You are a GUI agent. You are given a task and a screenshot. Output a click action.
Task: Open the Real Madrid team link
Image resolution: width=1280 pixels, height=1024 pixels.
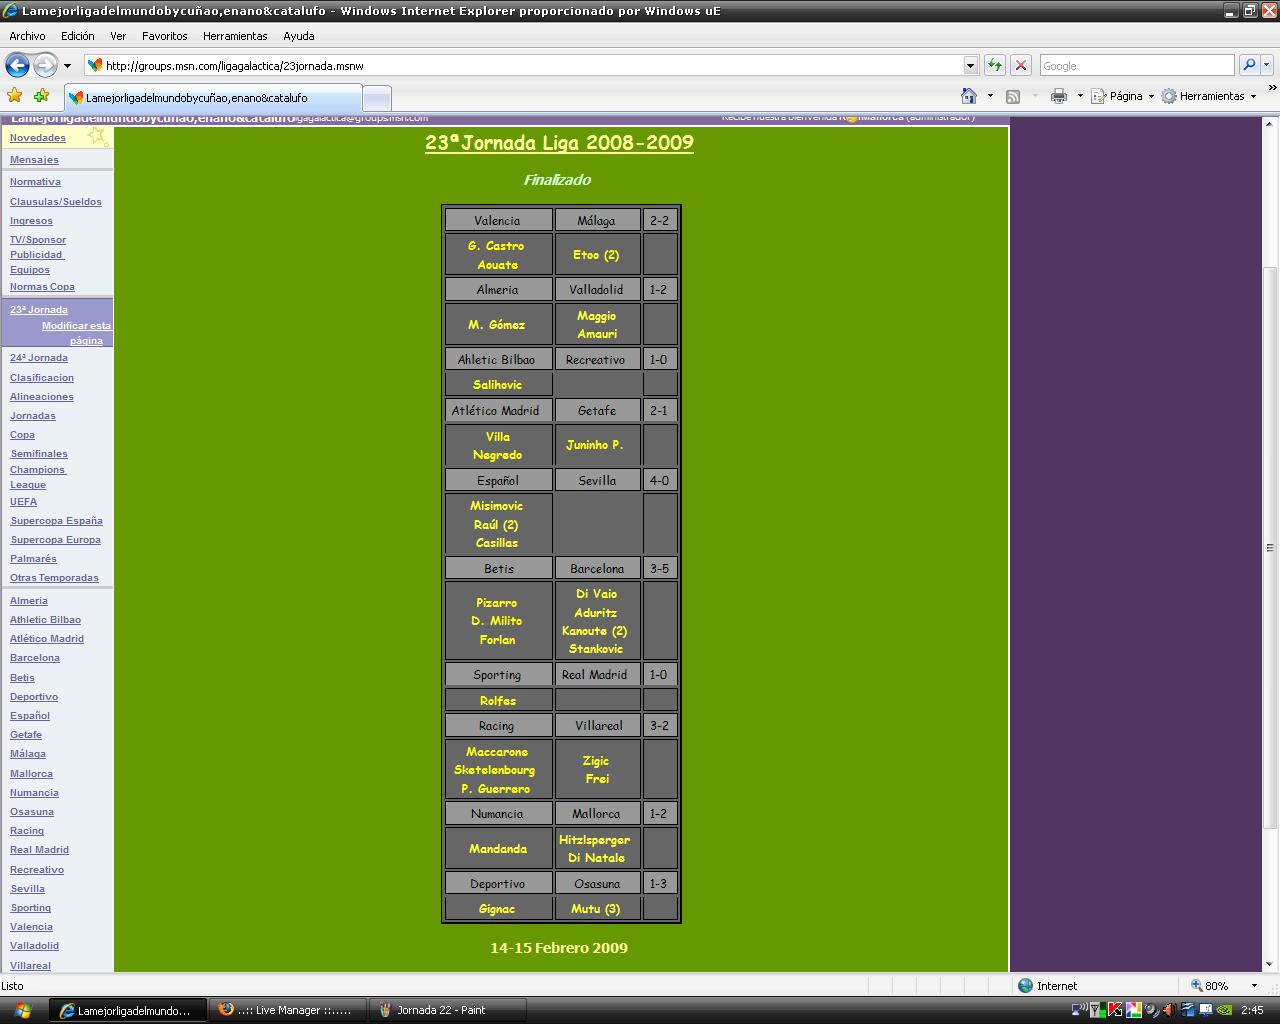pyautogui.click(x=39, y=850)
